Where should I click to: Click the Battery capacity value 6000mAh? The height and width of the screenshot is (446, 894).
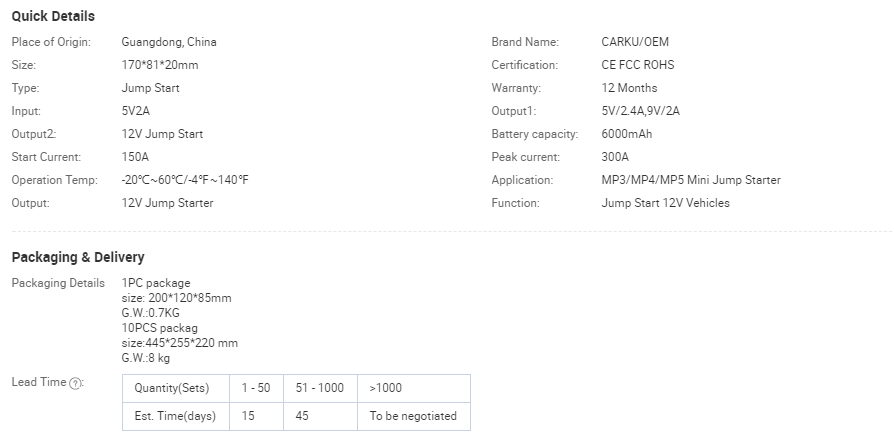click(x=627, y=134)
